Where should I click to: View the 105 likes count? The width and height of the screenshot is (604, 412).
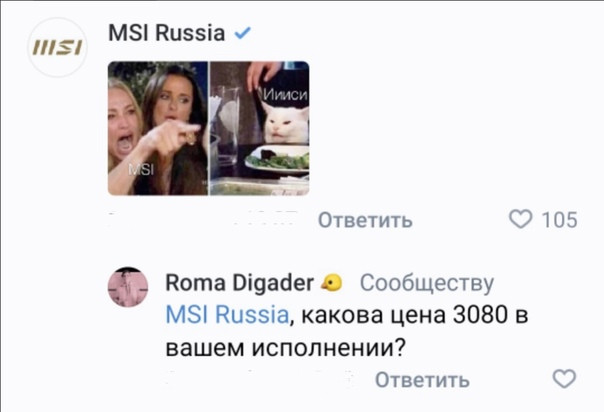coord(560,220)
